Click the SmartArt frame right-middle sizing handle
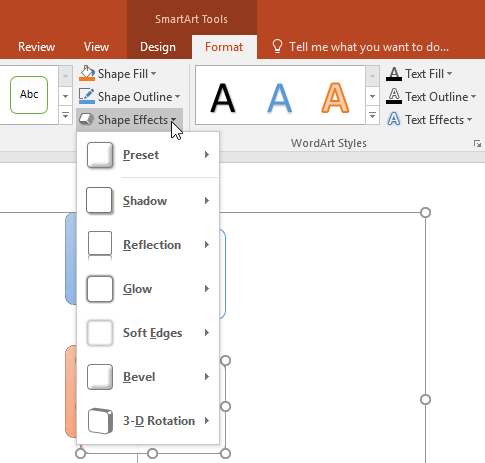The height and width of the screenshot is (463, 485). point(425,399)
